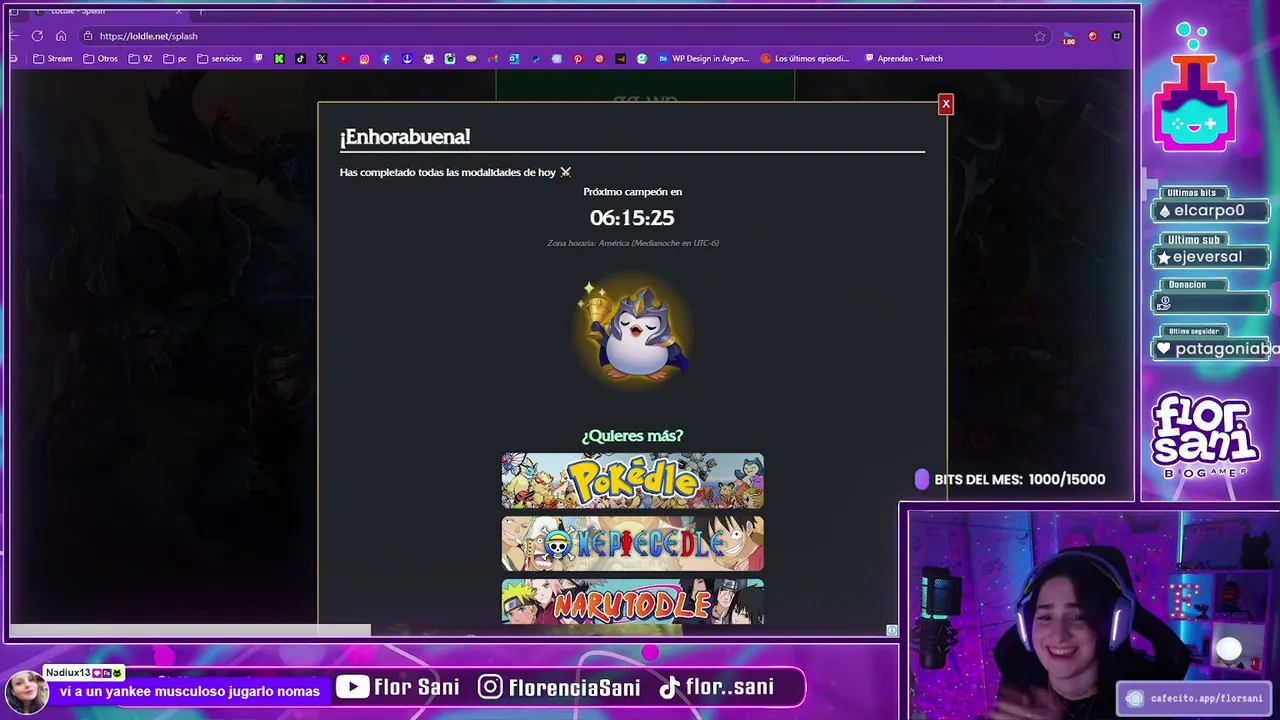
Task: Click the ¿Quieres más? heading
Action: coord(632,436)
